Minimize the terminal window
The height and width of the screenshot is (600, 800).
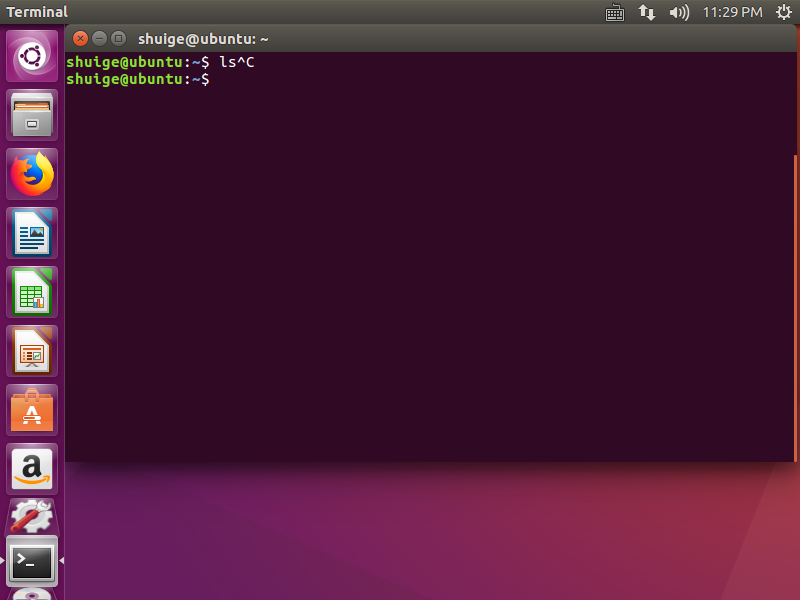tap(99, 38)
